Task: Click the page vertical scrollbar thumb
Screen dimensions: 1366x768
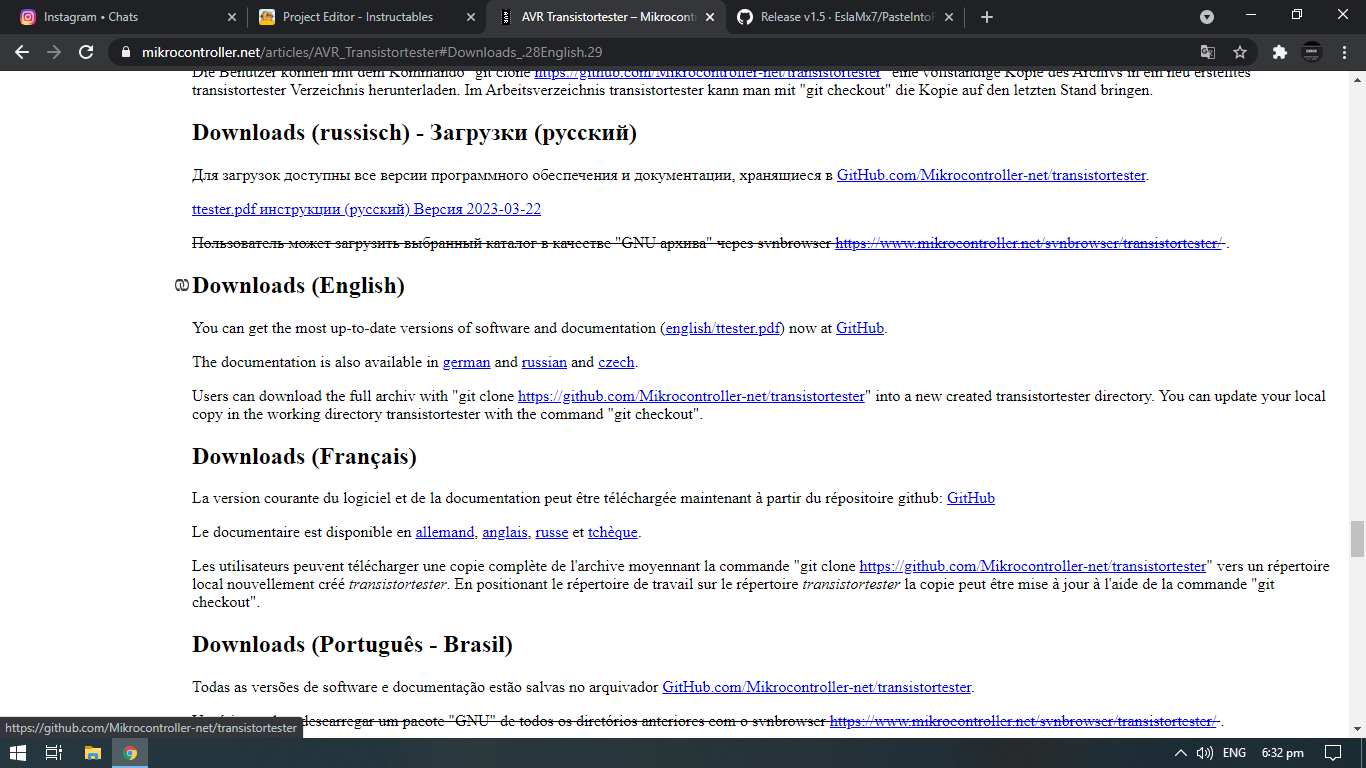Action: click(1357, 539)
